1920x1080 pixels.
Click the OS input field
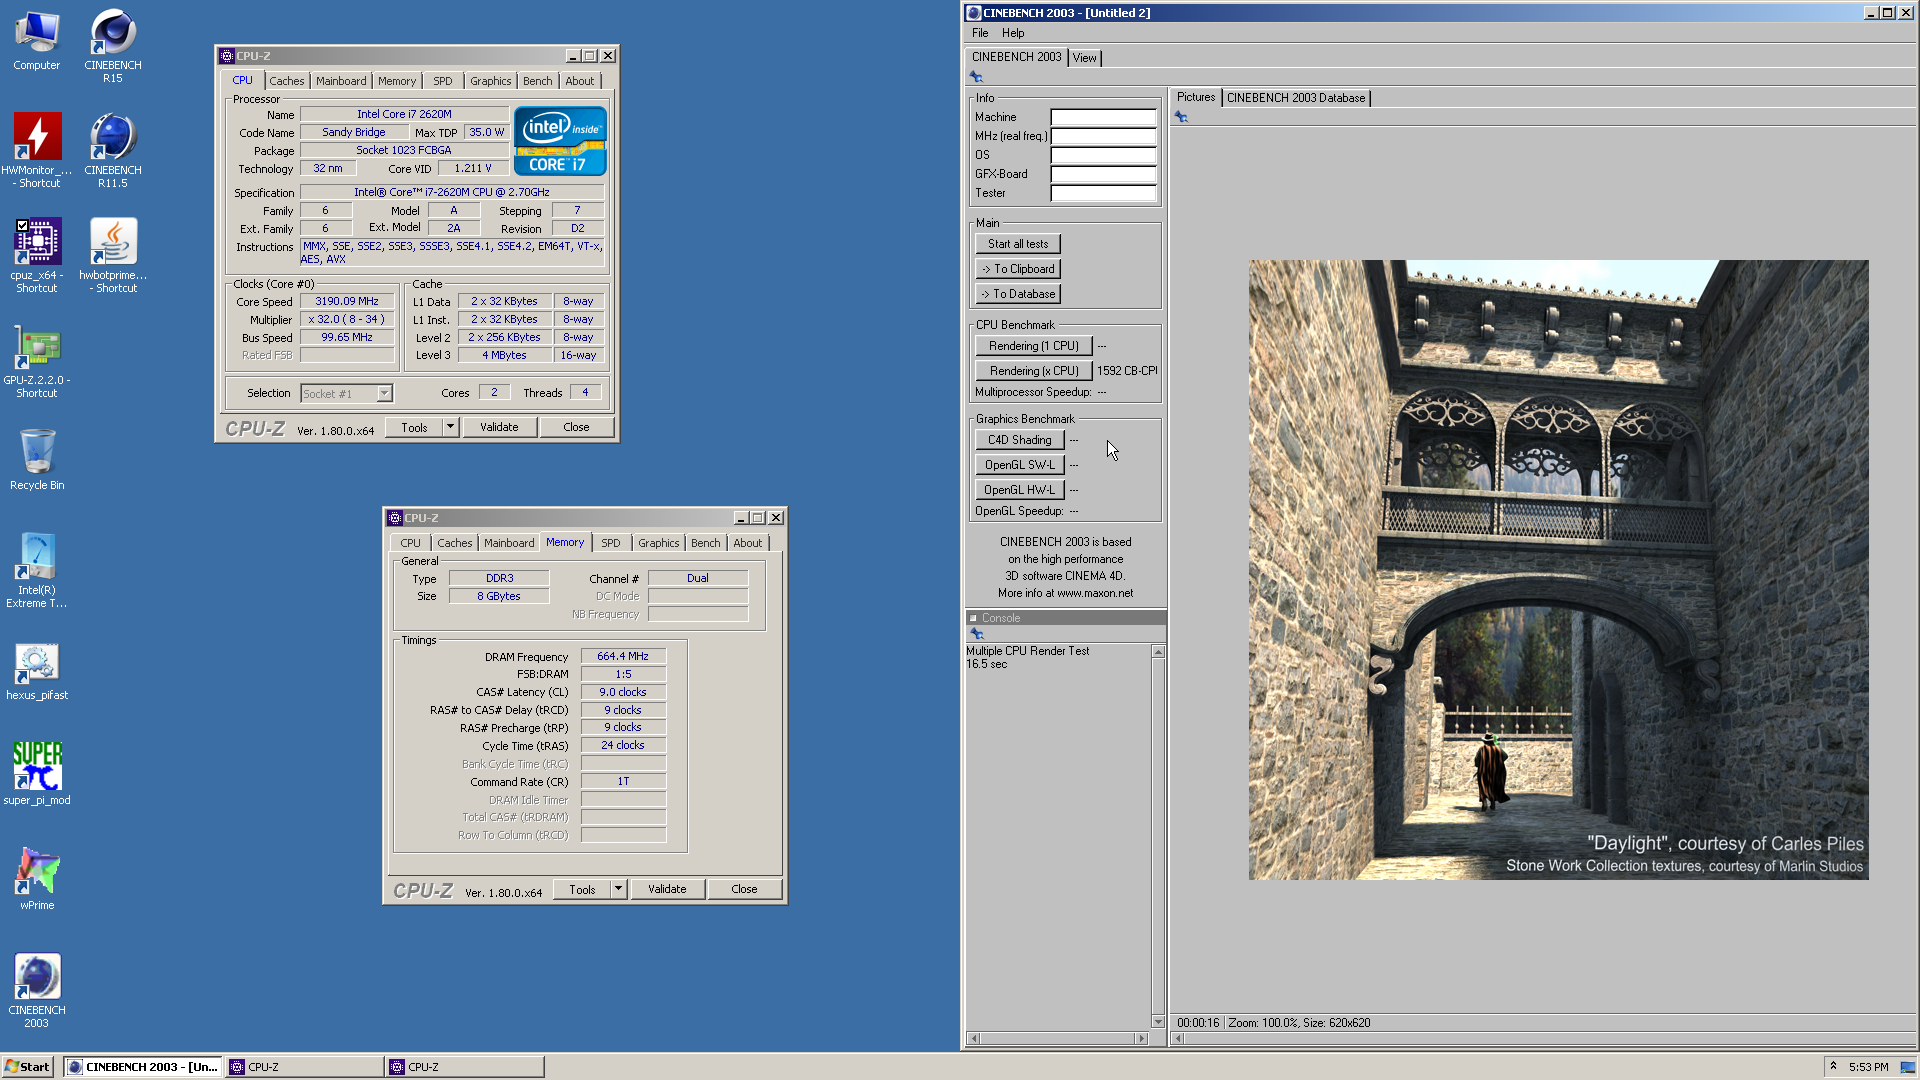1103,155
